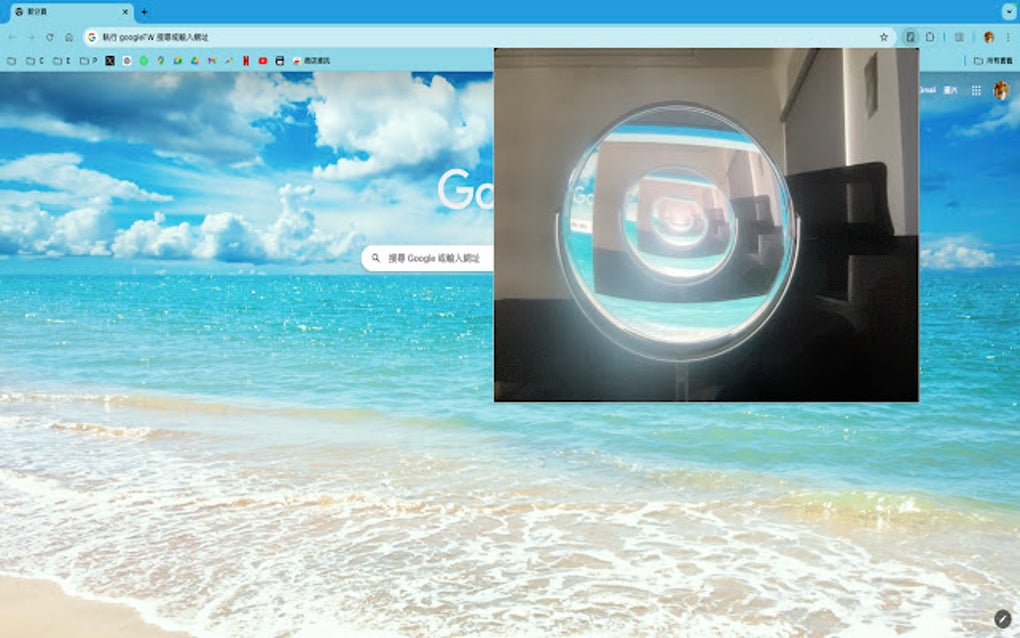Open the X (Twitter) bookmark
The width and height of the screenshot is (1020, 638).
pos(108,60)
